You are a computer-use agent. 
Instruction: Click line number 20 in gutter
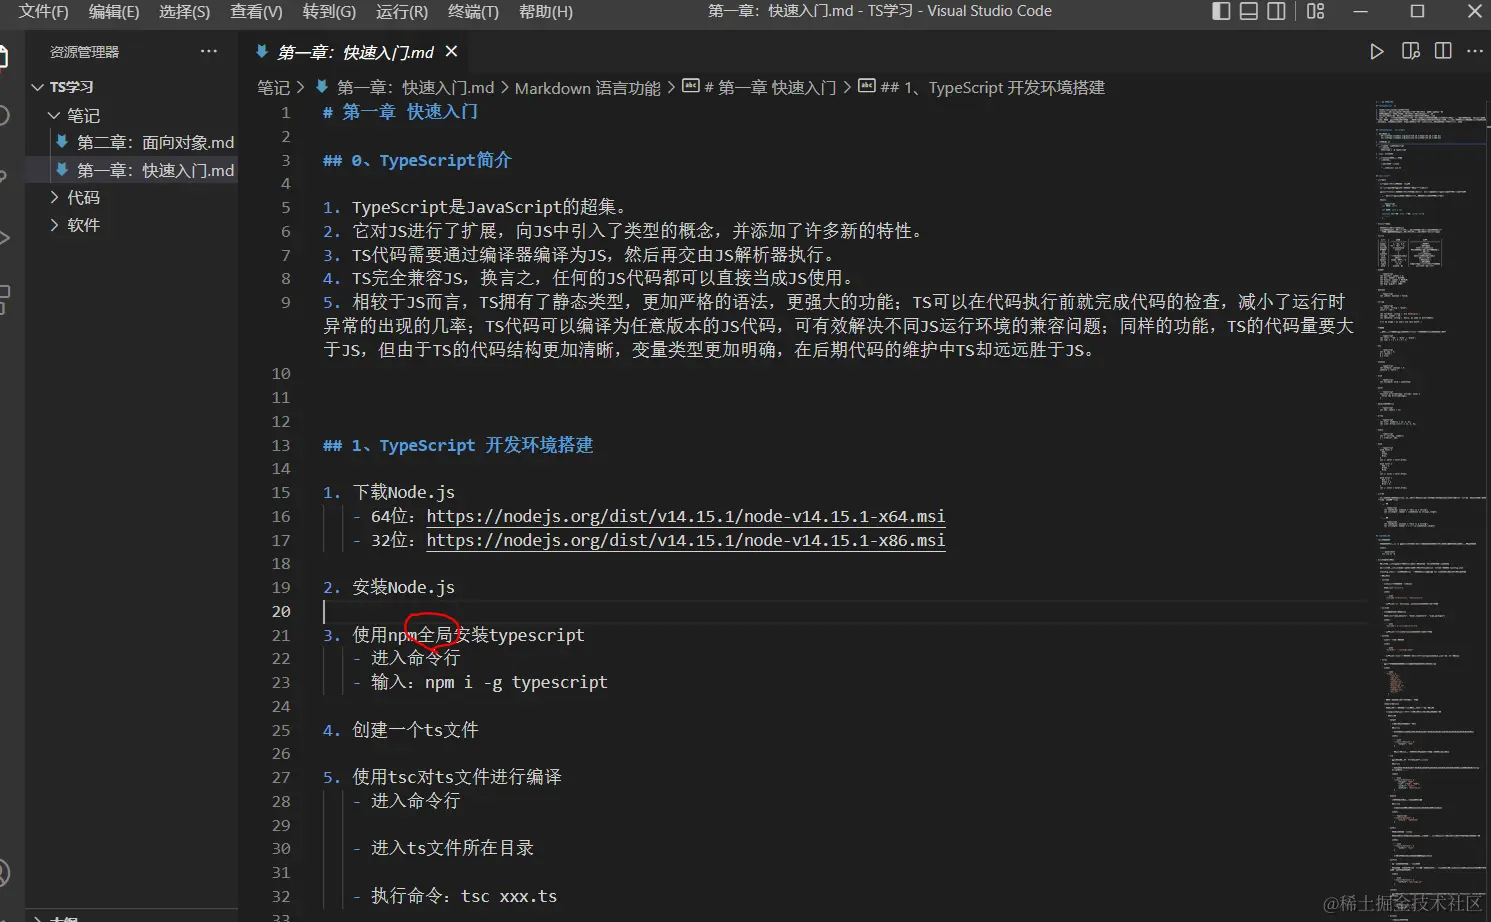(x=281, y=611)
